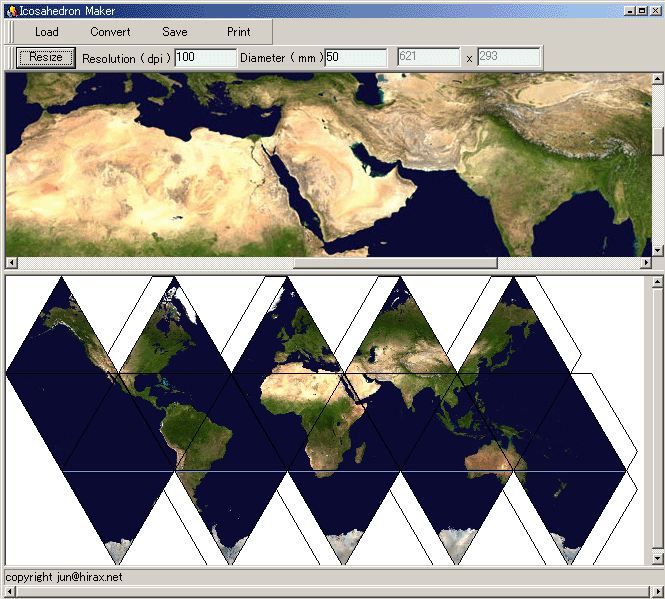This screenshot has height=599, width=665.
Task: Focus the Diameter mm input field
Action: point(355,58)
